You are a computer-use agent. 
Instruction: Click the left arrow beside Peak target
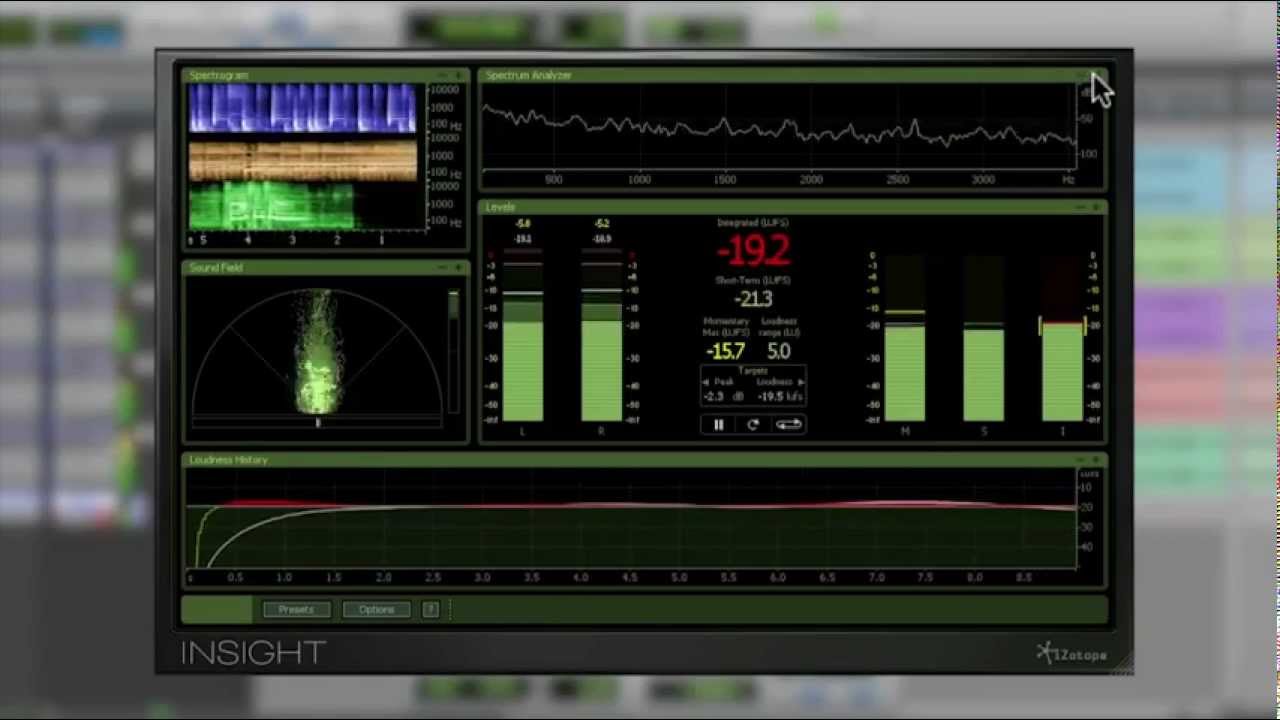coord(706,382)
